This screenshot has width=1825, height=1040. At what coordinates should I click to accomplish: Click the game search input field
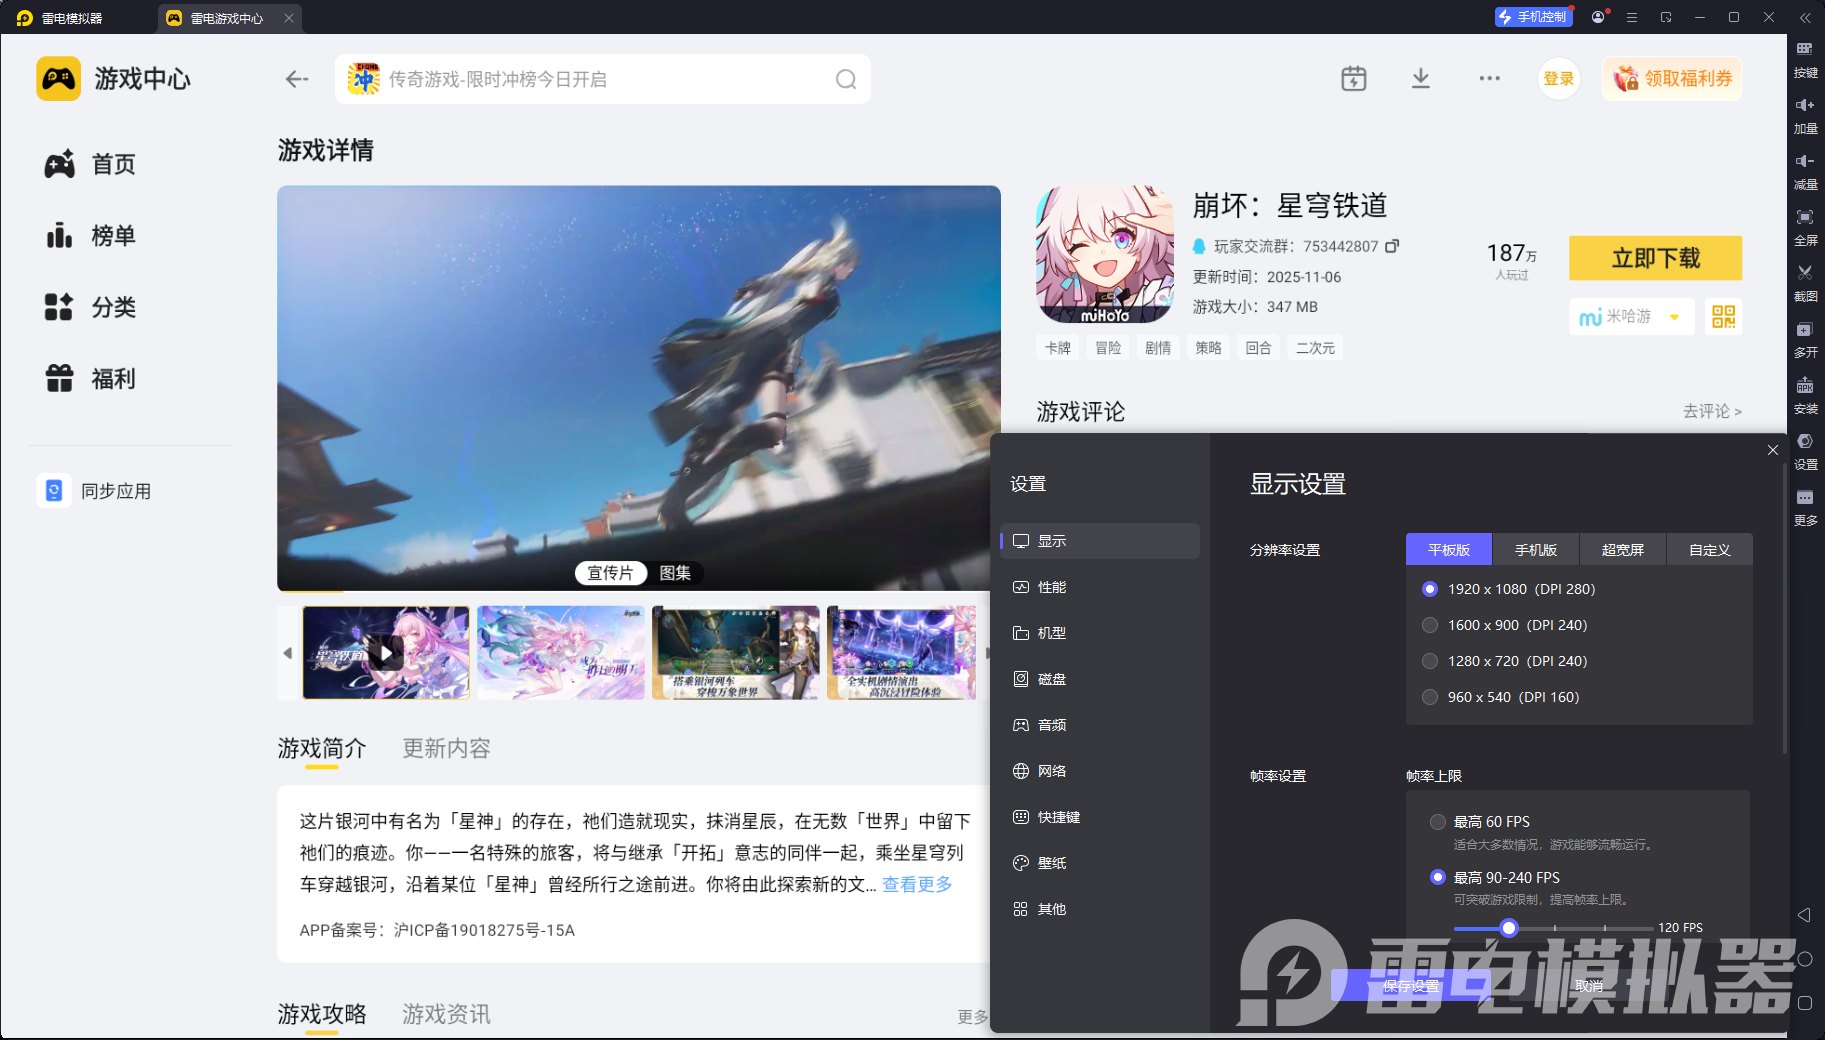click(x=600, y=78)
